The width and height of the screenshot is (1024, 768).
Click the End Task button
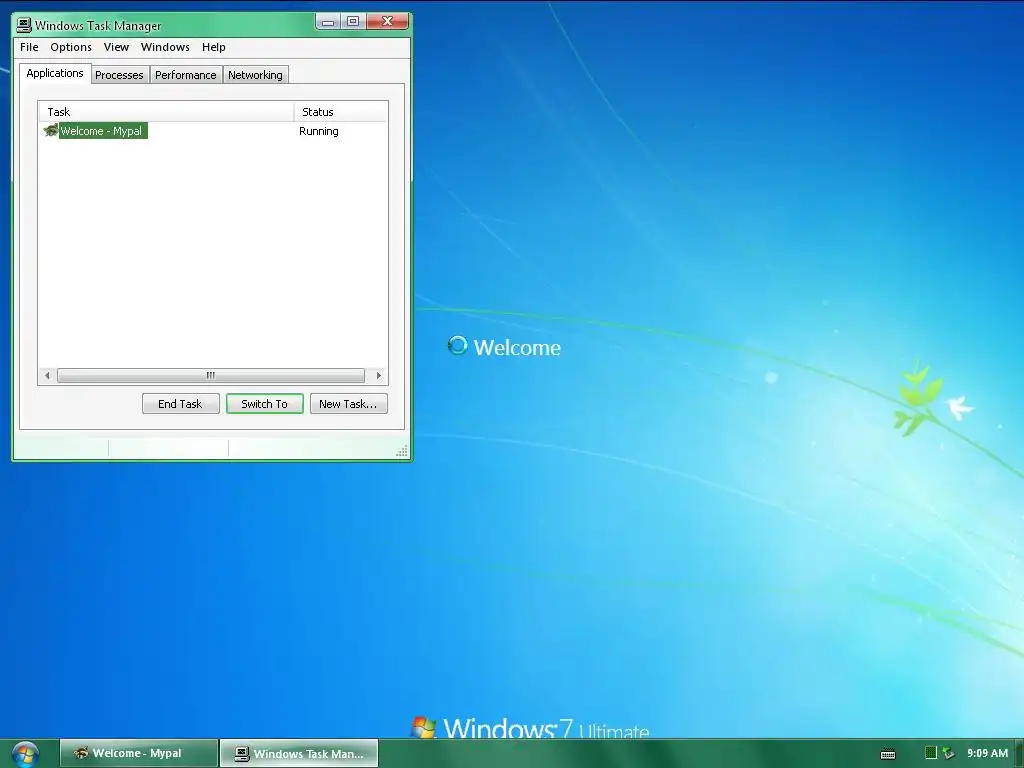point(180,404)
